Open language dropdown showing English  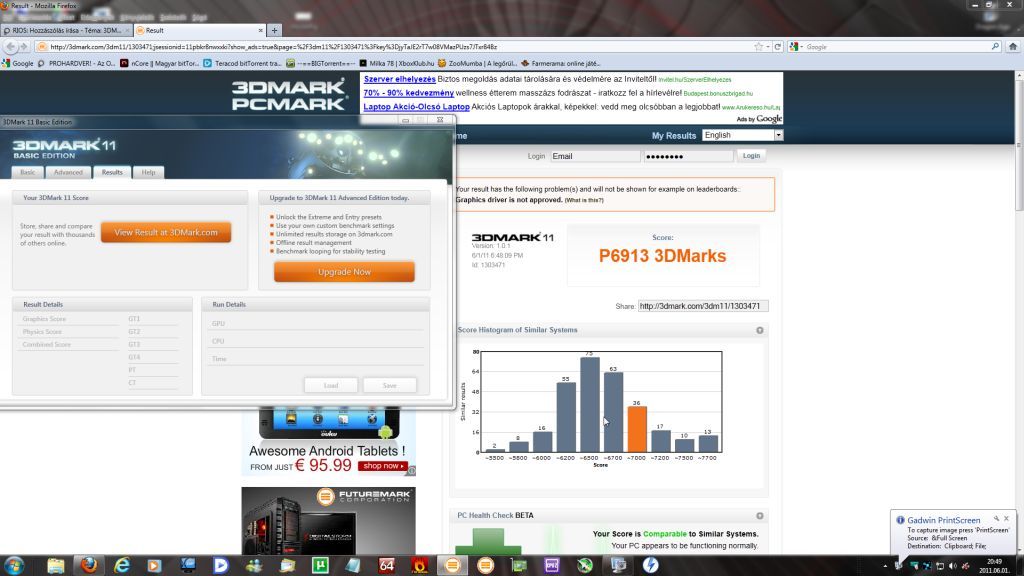pyautogui.click(x=742, y=135)
